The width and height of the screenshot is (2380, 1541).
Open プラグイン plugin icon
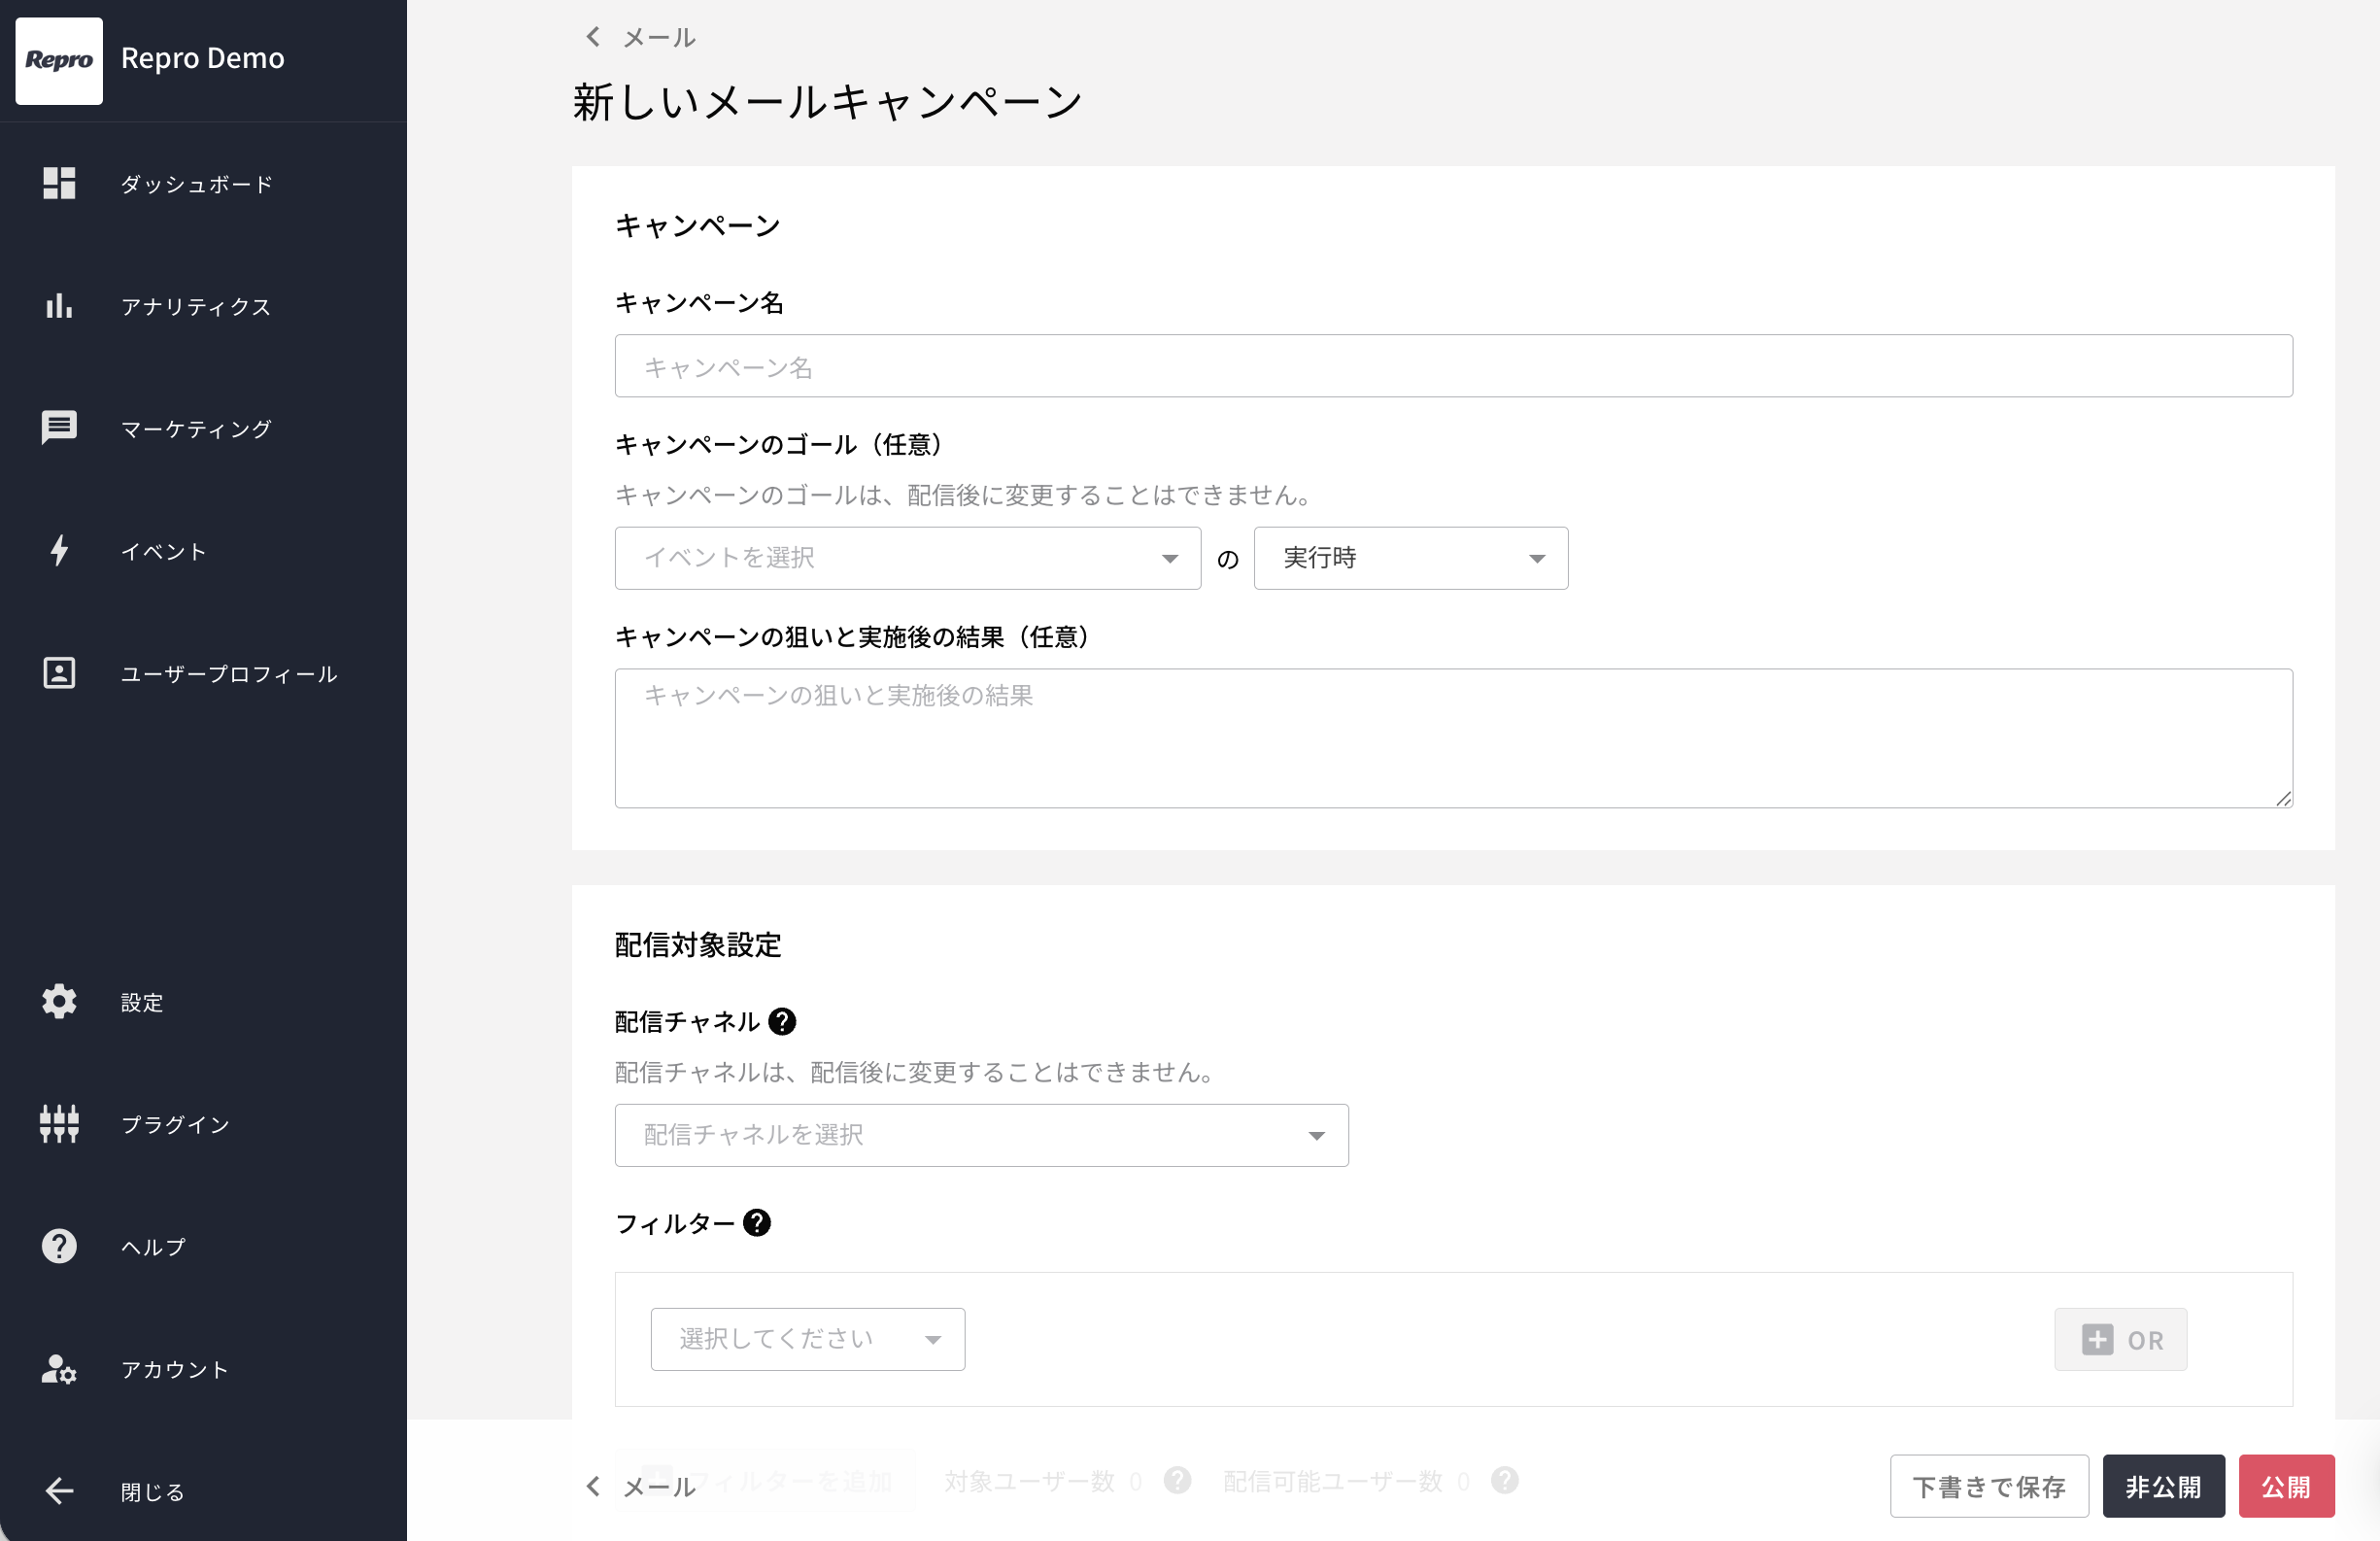coord(59,1123)
